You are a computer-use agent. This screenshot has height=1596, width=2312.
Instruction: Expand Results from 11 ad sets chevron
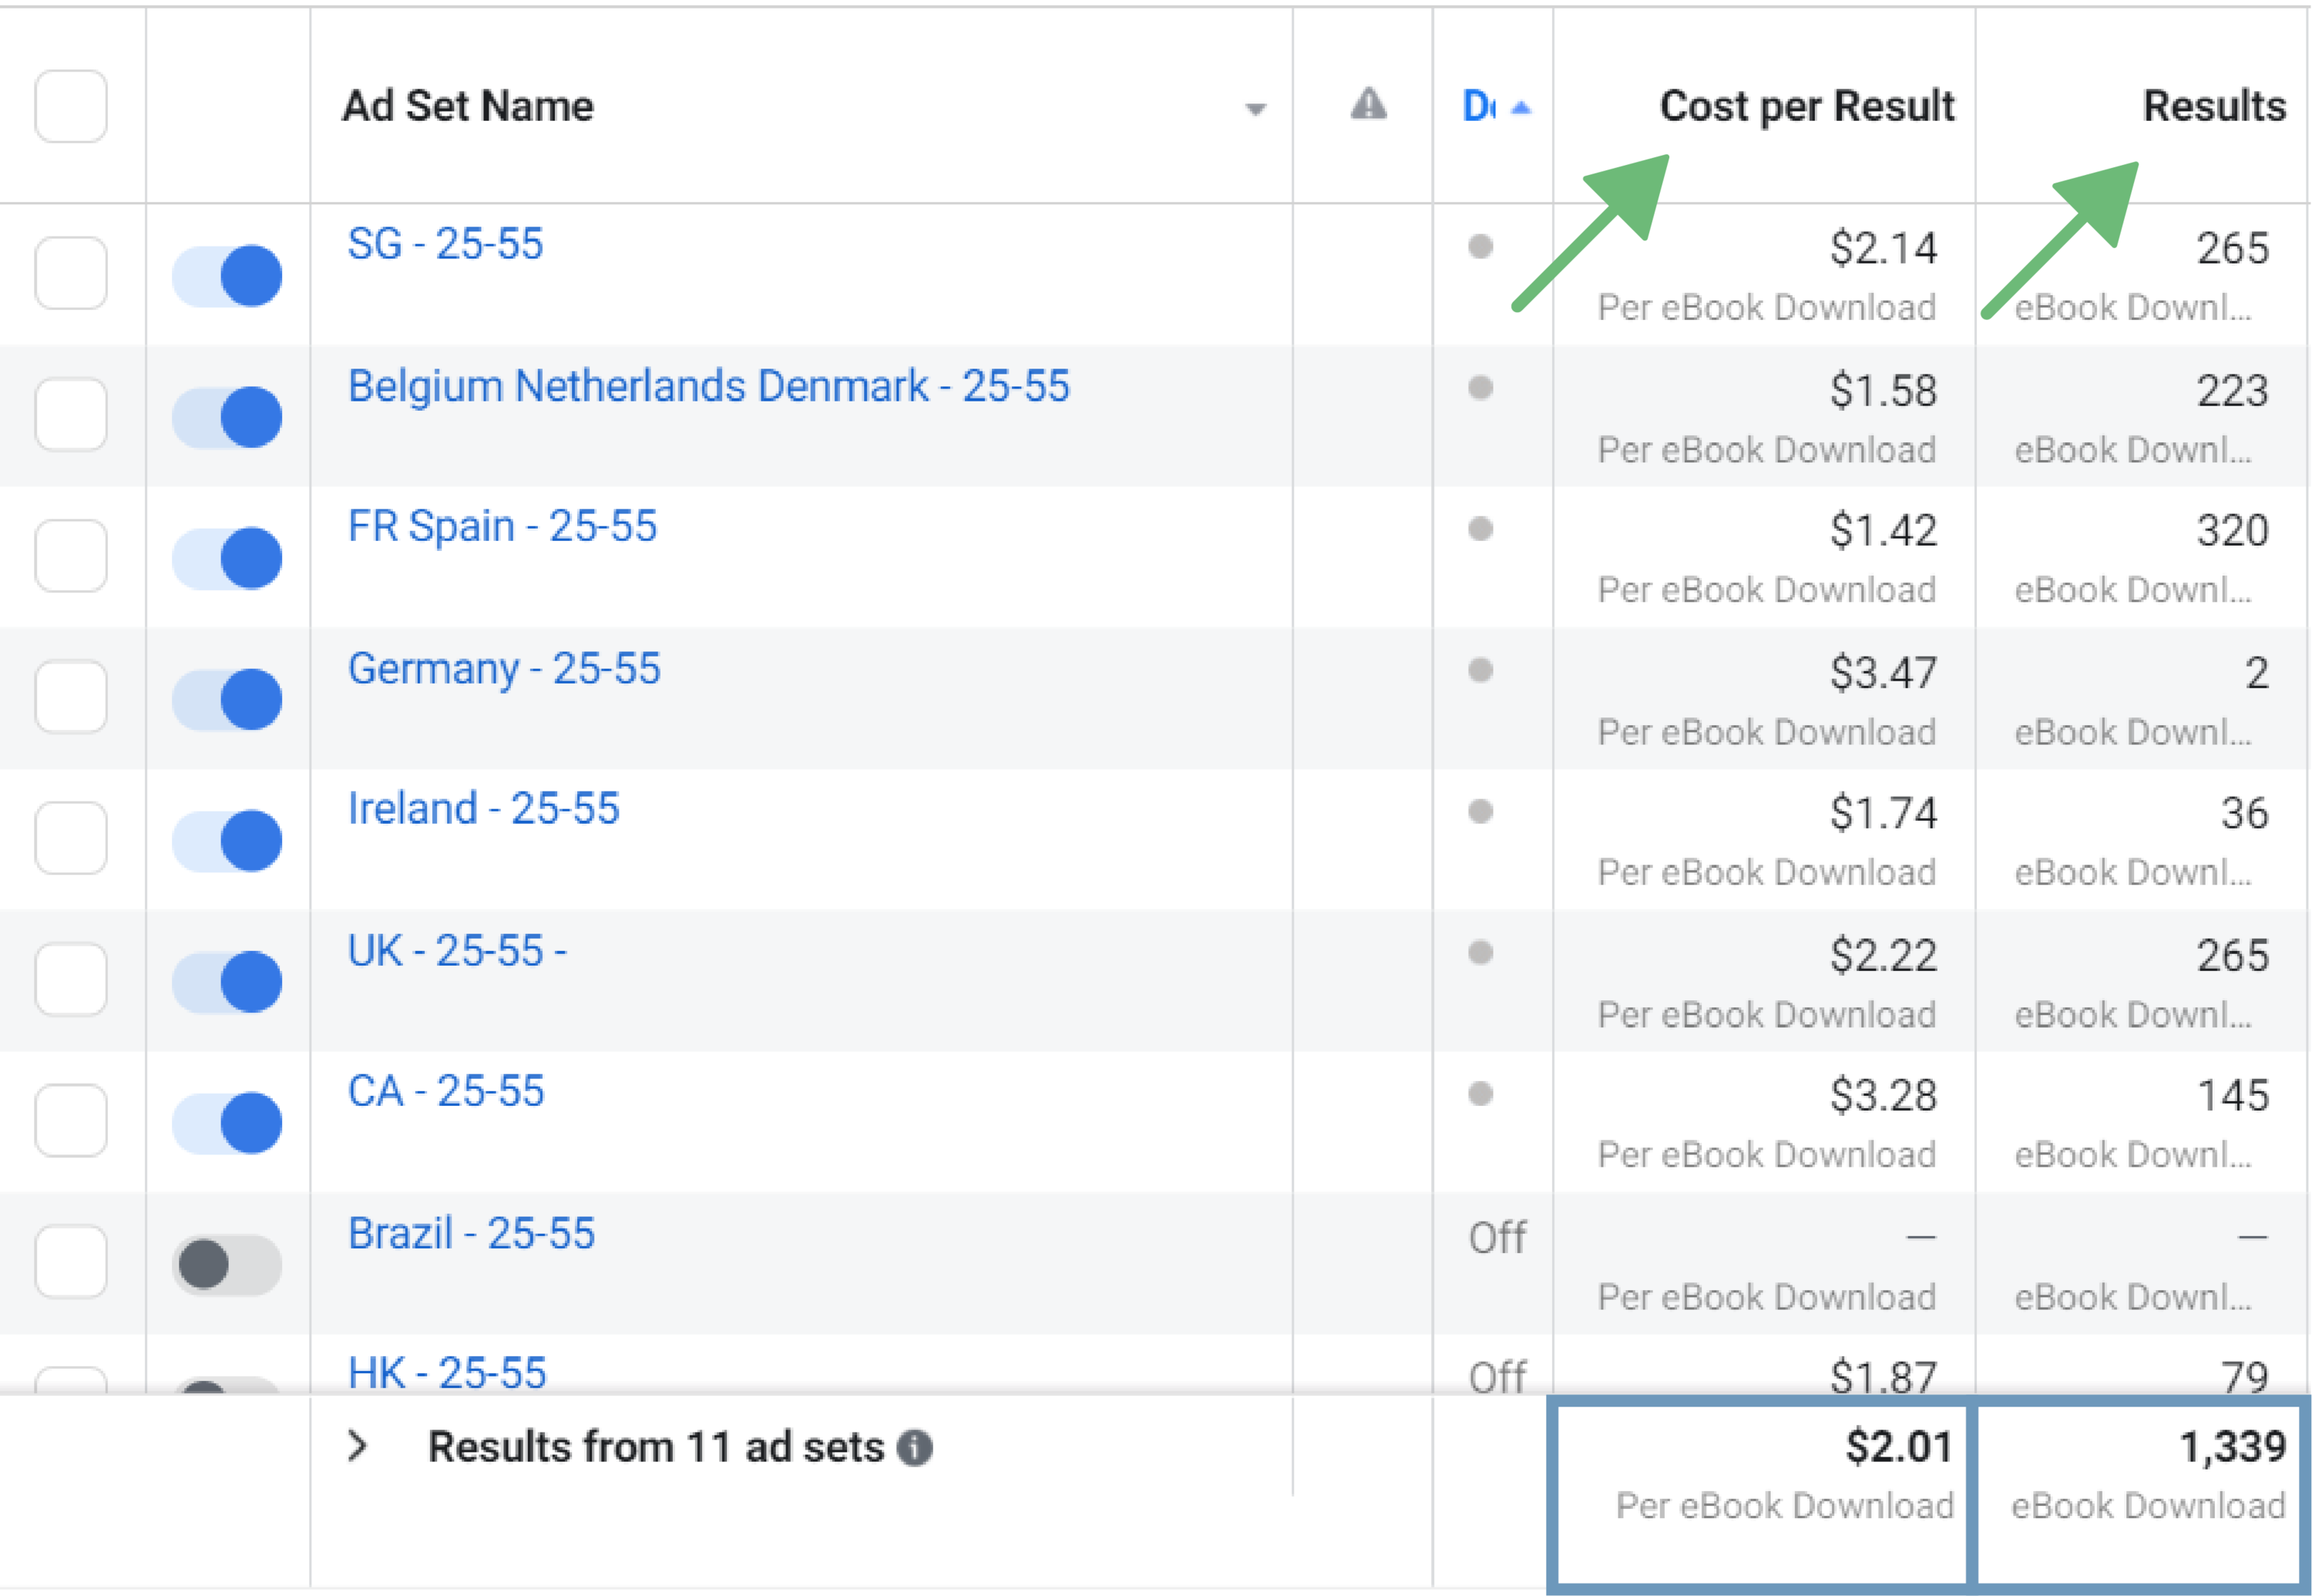click(357, 1446)
